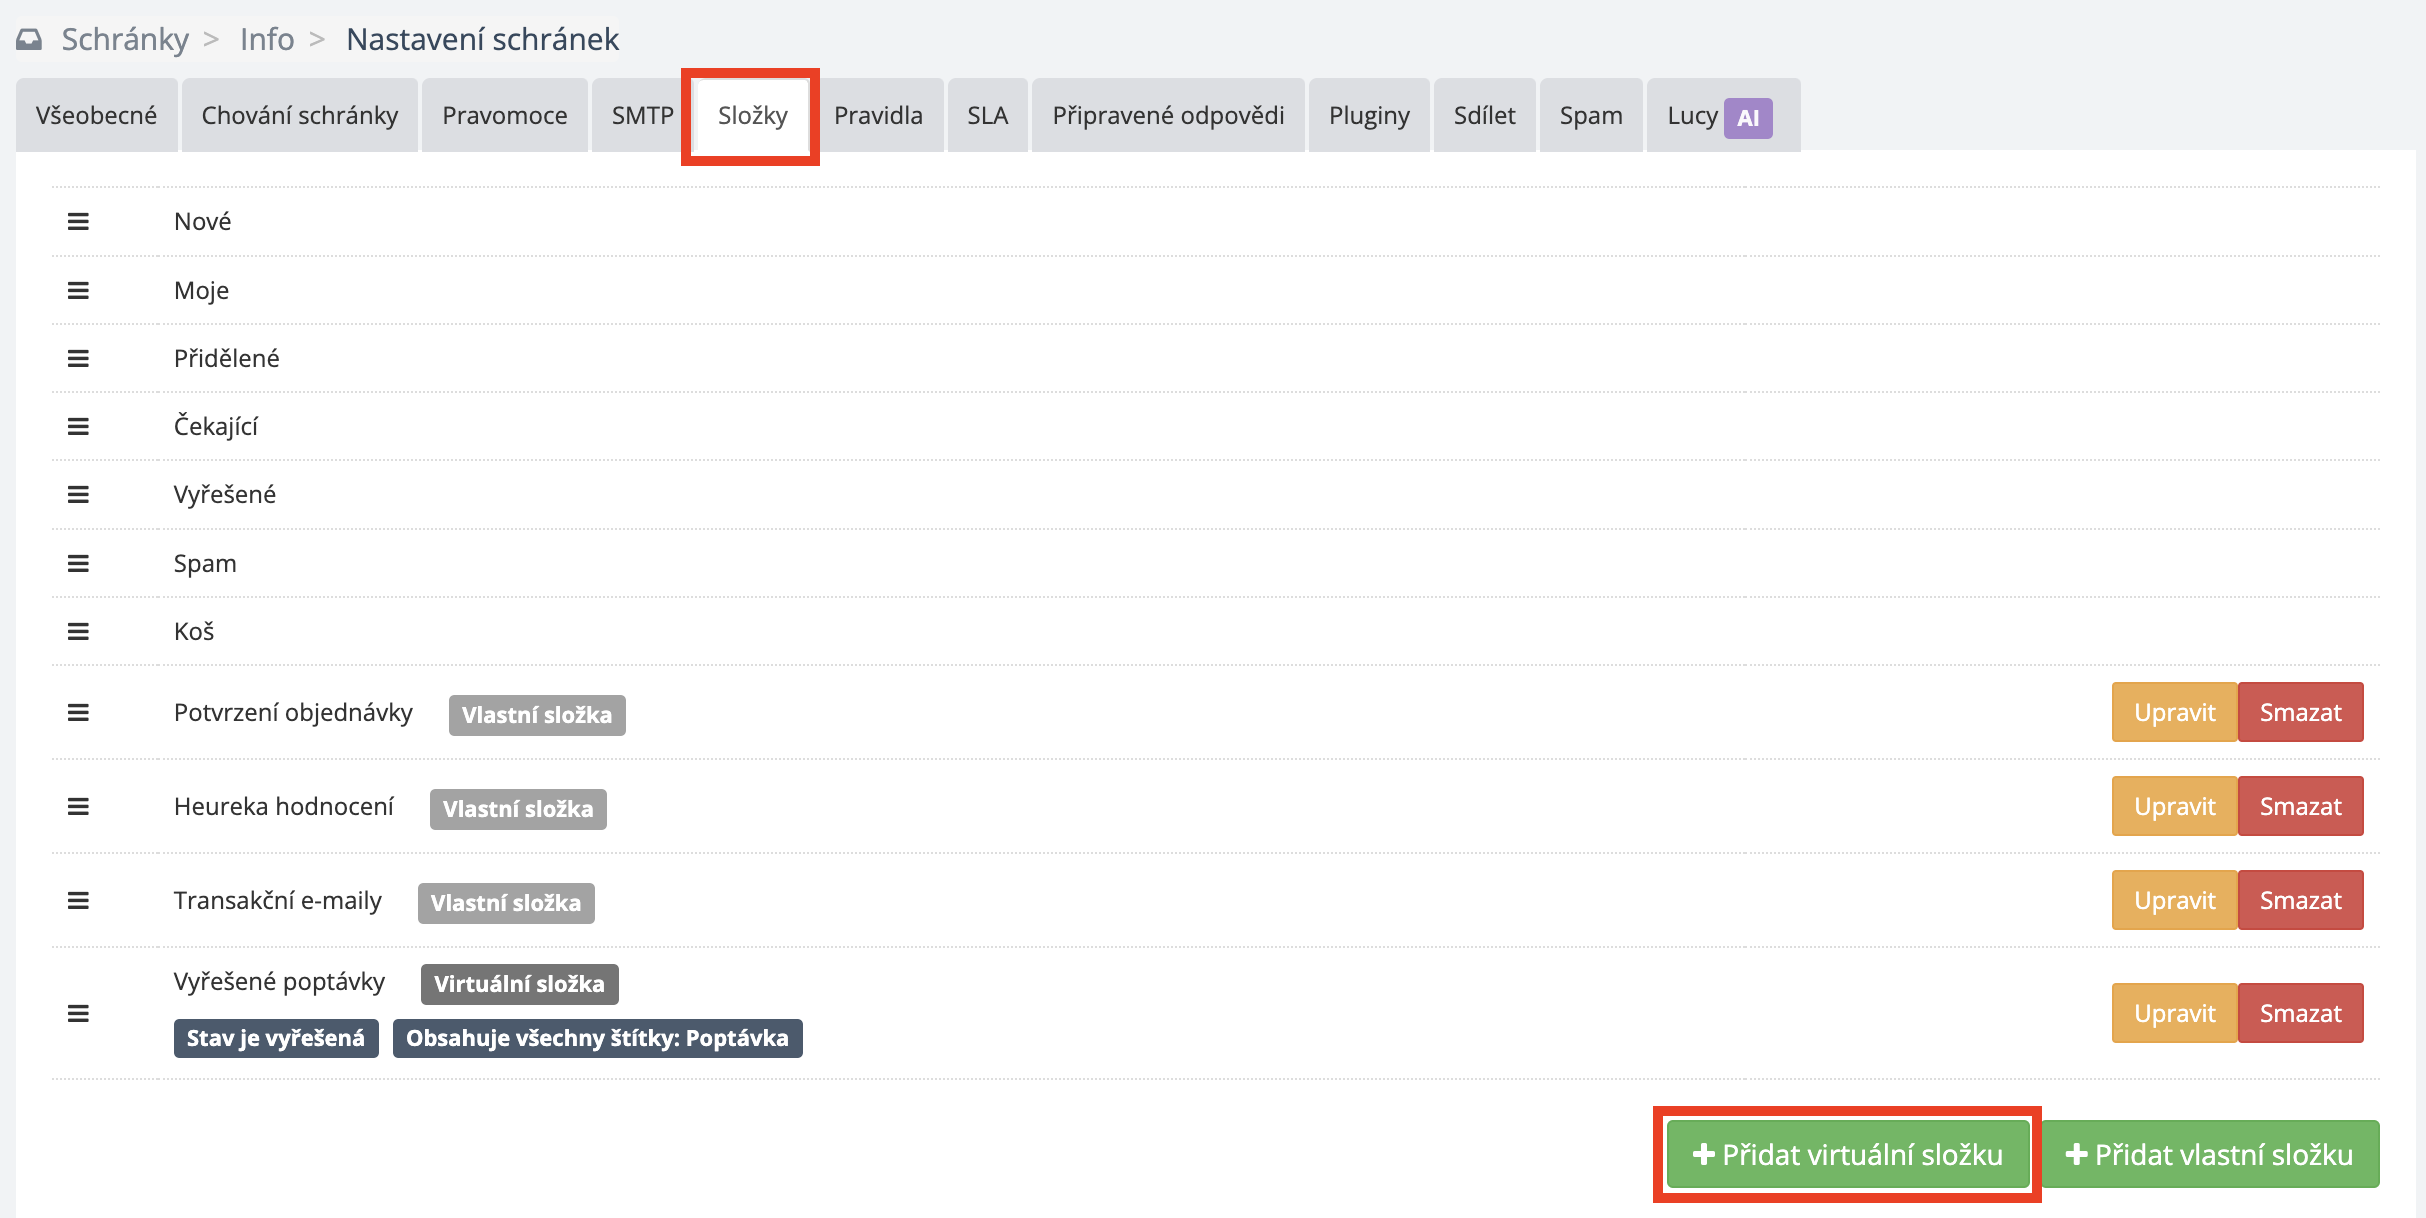This screenshot has height=1218, width=2426.
Task: Switch to the Pravidla tab
Action: pyautogui.click(x=878, y=116)
